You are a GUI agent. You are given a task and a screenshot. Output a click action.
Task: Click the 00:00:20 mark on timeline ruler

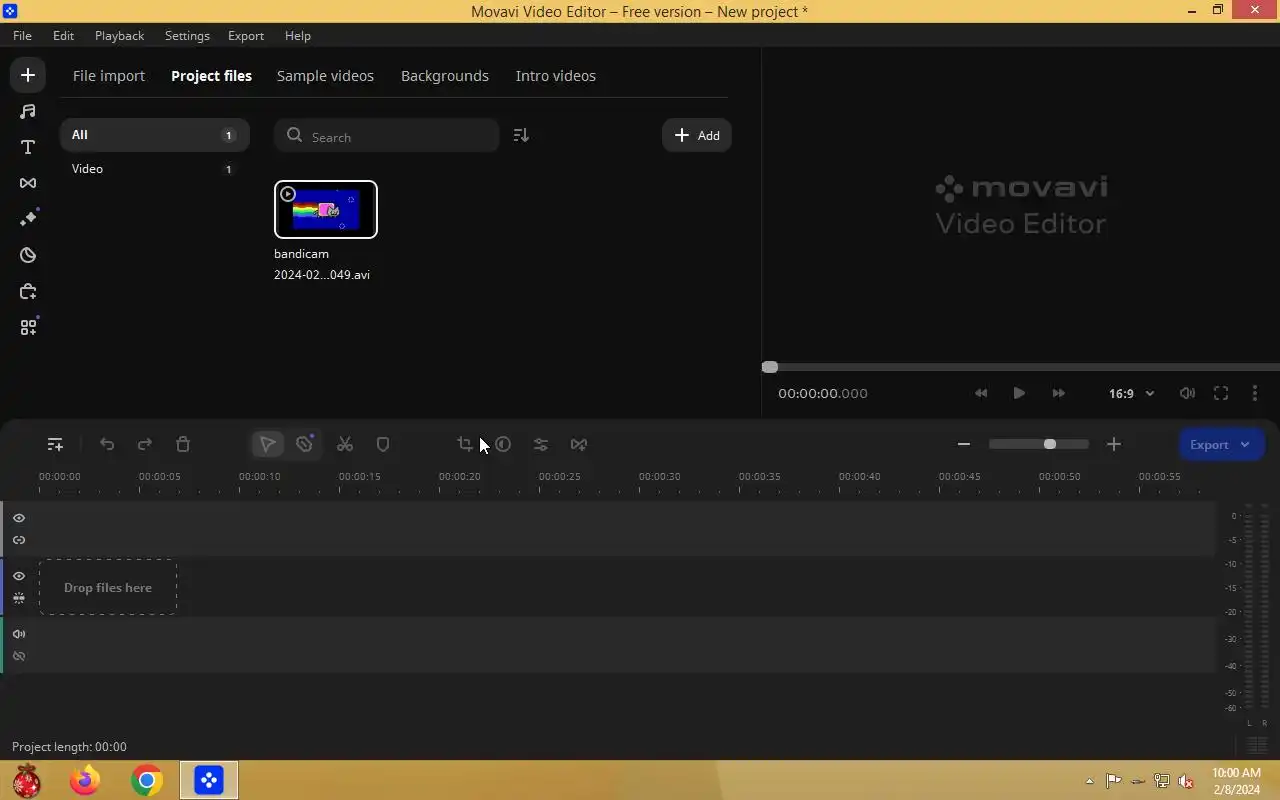tap(459, 477)
